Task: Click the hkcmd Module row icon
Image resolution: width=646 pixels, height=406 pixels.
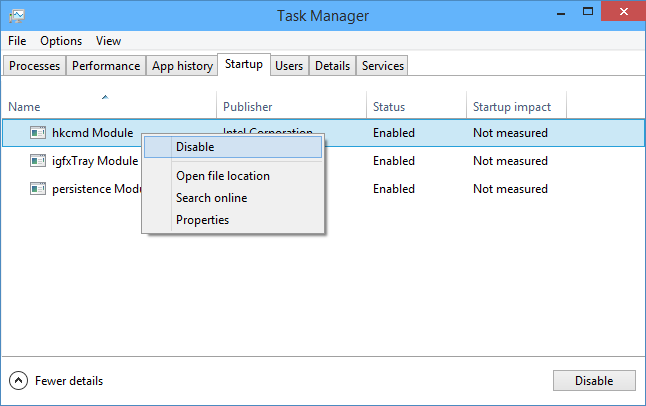Action: coord(38,133)
